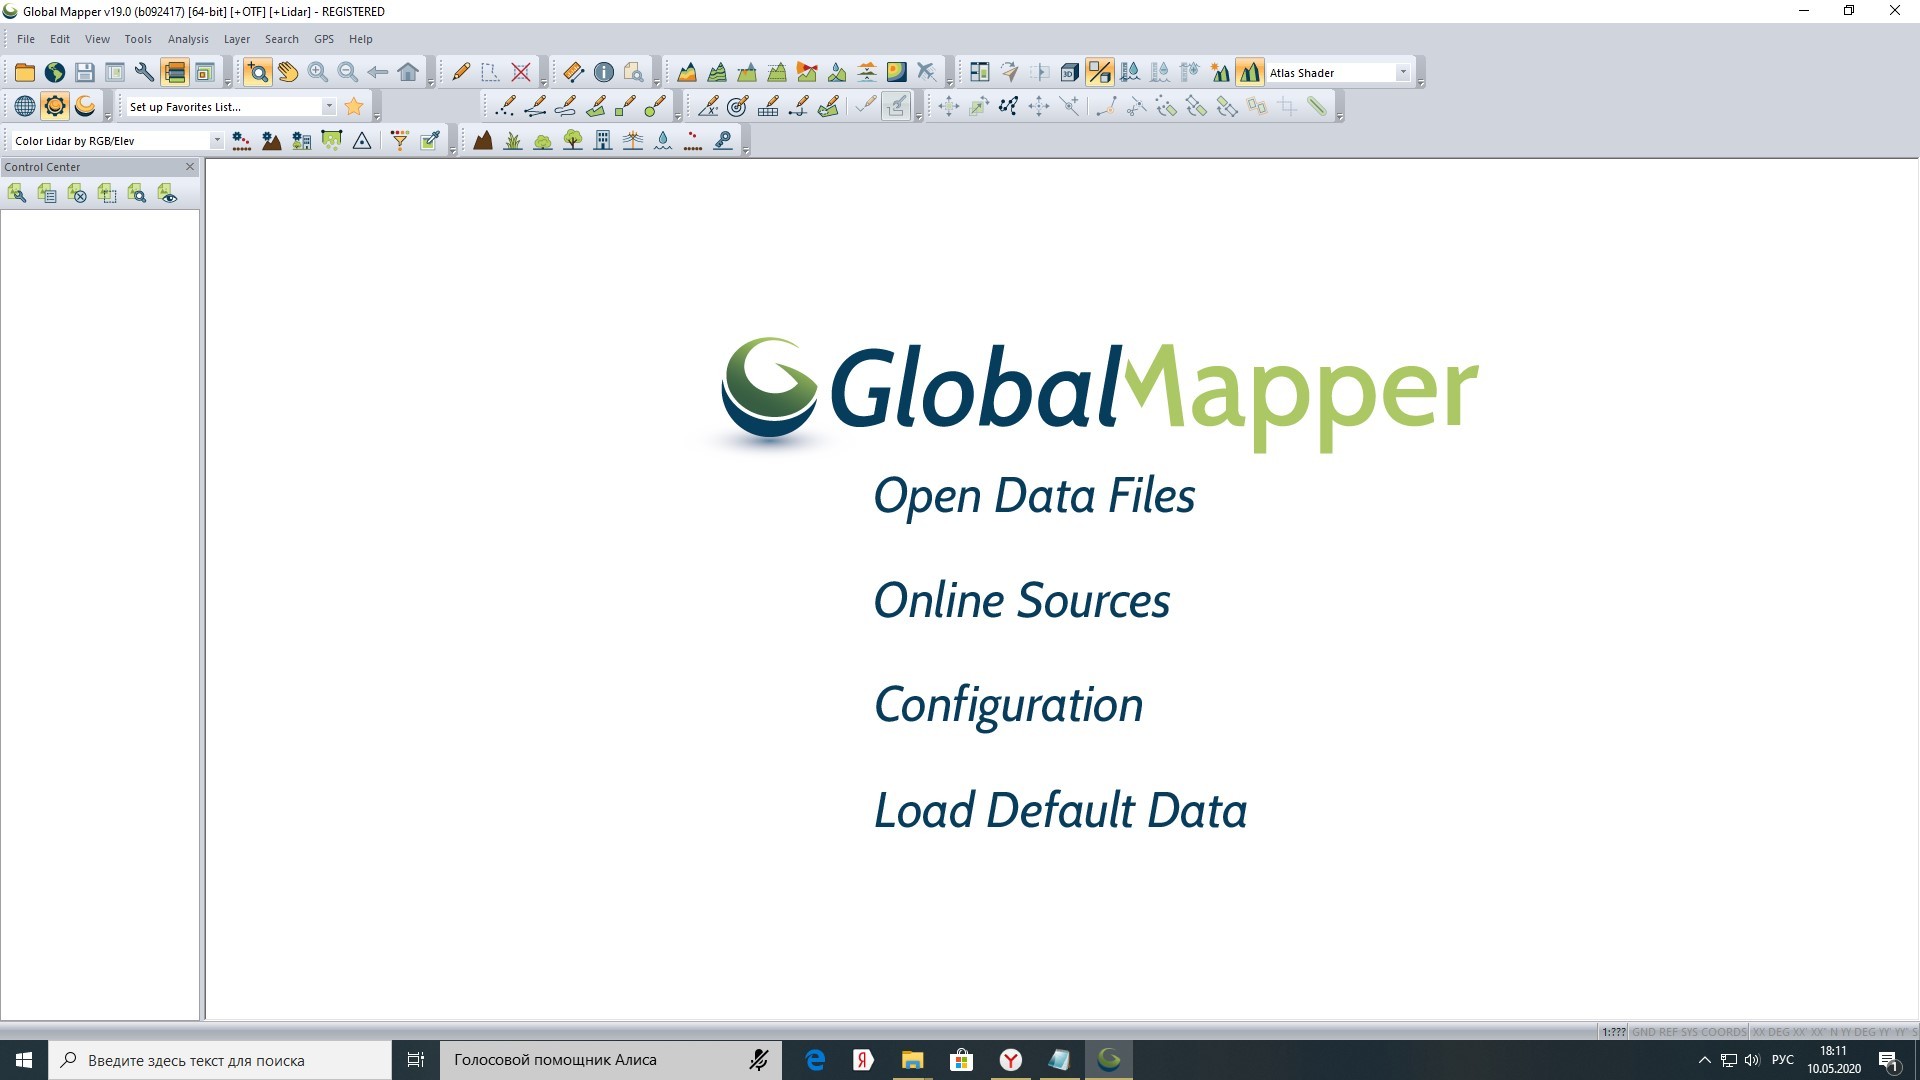
Task: Click the Control Center layer options wrench icon
Action: point(17,194)
